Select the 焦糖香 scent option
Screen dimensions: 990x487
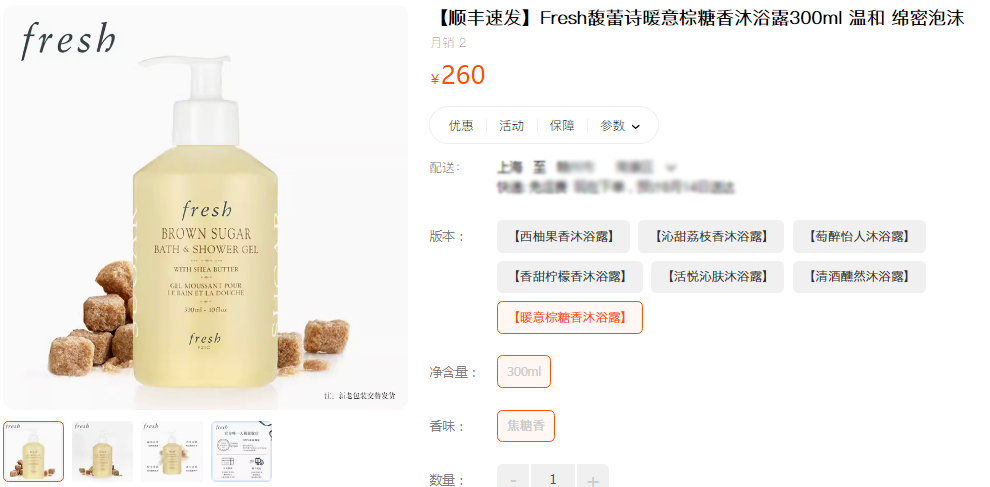tap(526, 426)
